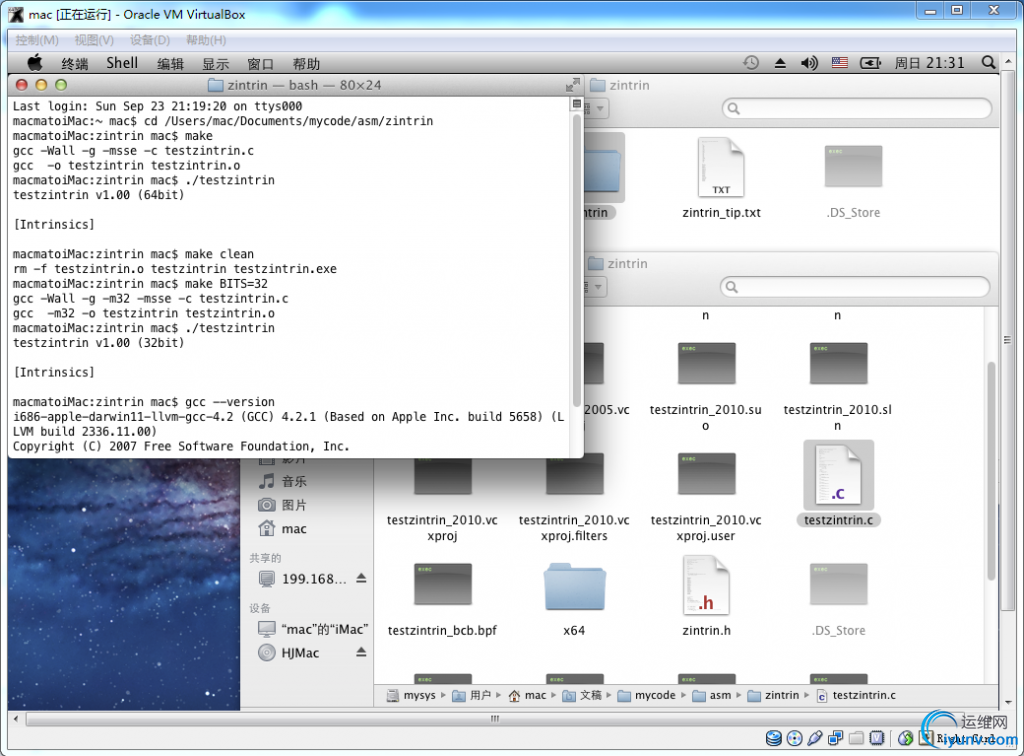Click the optical disc icon in VirtualBox status bar
Screen dimensions: 1024x756
pyautogui.click(x=794, y=738)
